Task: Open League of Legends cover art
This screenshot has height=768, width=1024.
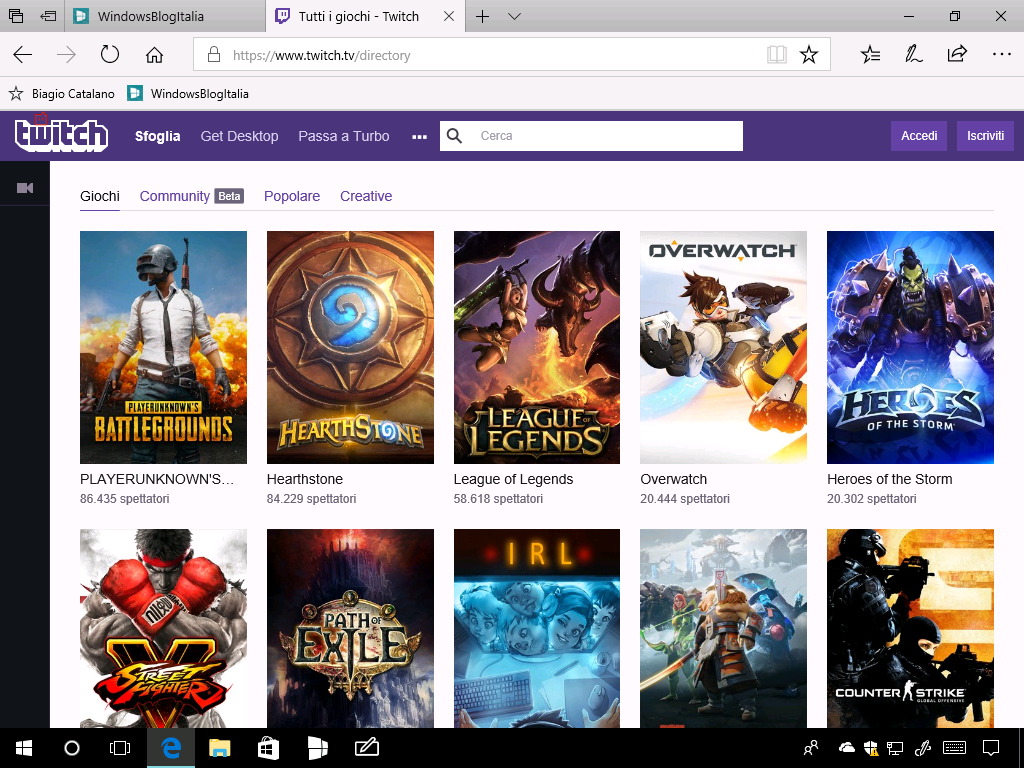Action: (x=537, y=347)
